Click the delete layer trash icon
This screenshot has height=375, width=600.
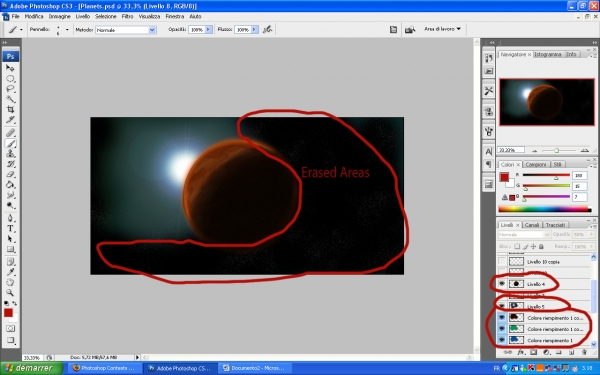pyautogui.click(x=584, y=352)
